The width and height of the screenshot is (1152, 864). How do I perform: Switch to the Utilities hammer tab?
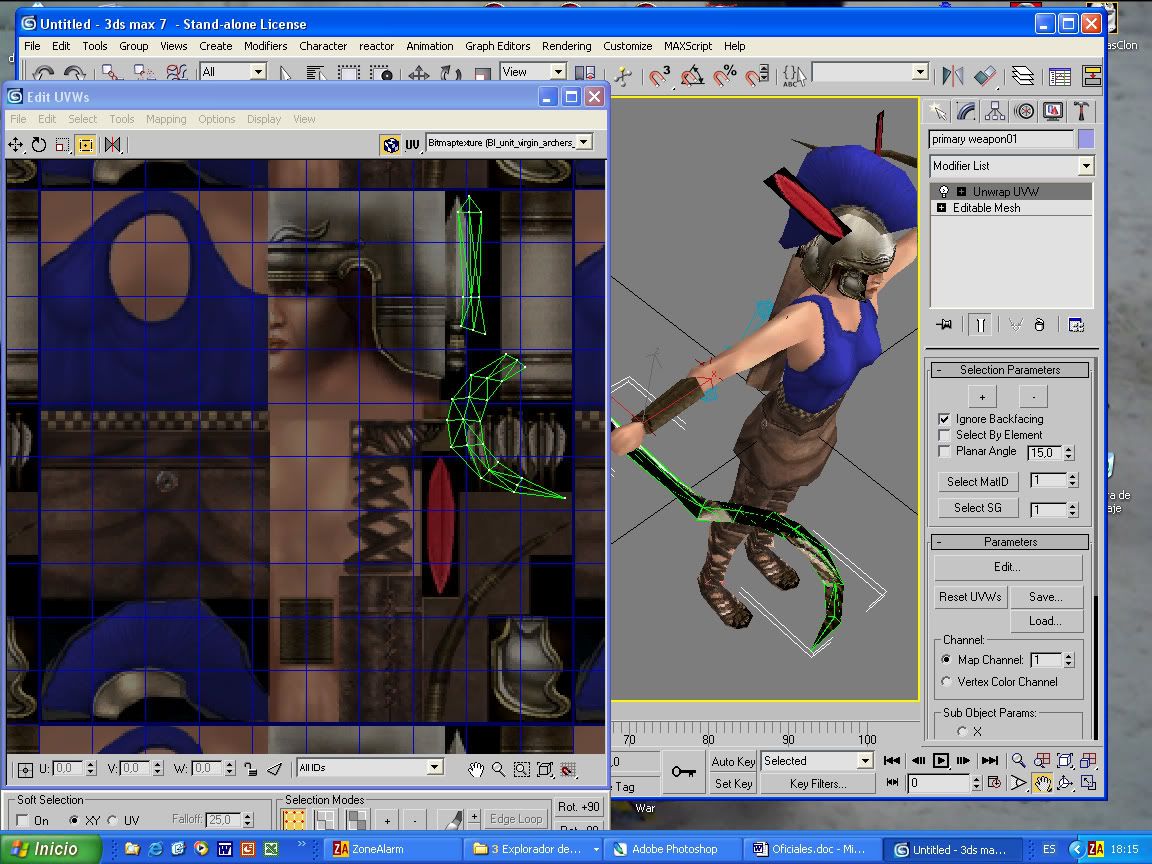(x=1081, y=112)
